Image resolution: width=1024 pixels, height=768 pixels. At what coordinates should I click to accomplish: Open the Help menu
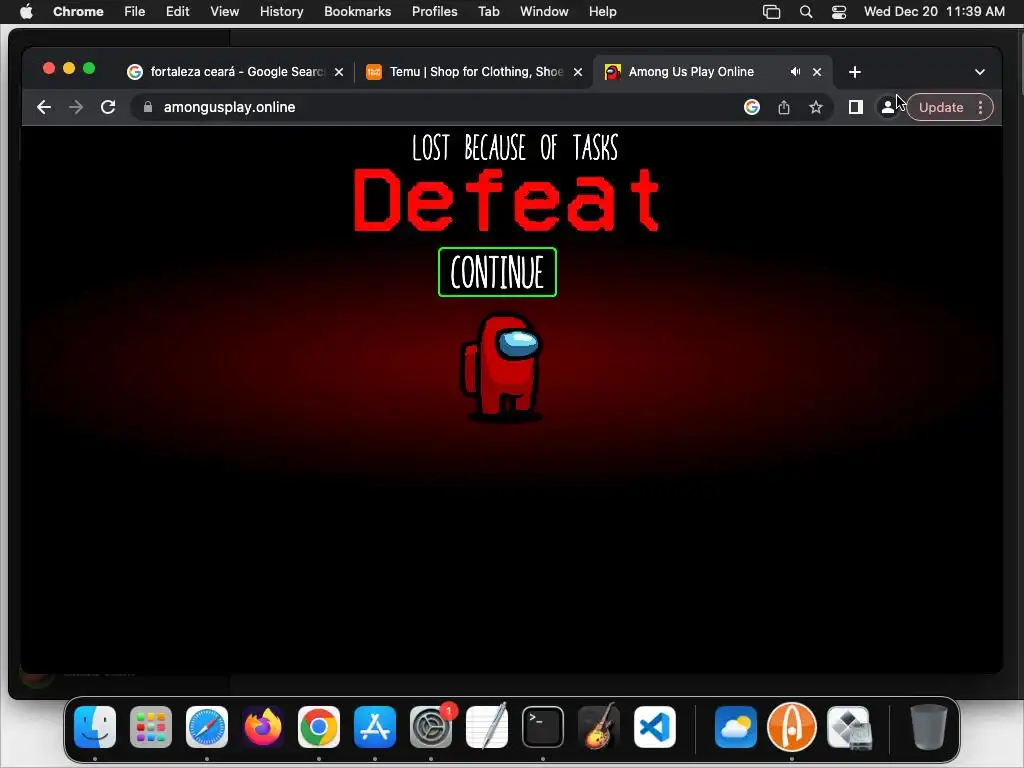[x=602, y=11]
